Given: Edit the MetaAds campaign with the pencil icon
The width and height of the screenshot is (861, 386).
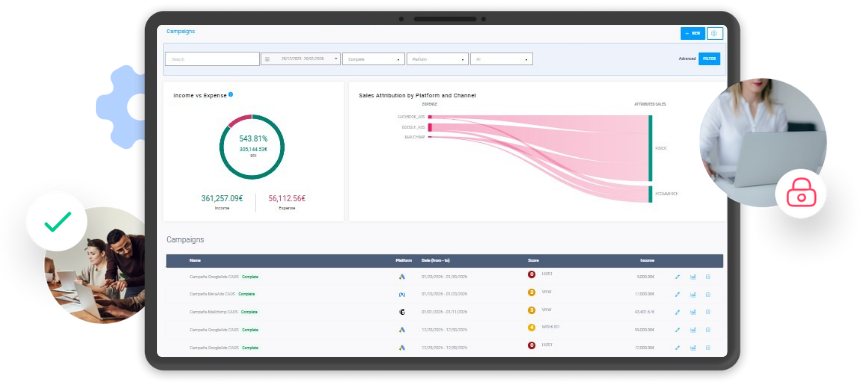Looking at the screenshot, I should [677, 294].
